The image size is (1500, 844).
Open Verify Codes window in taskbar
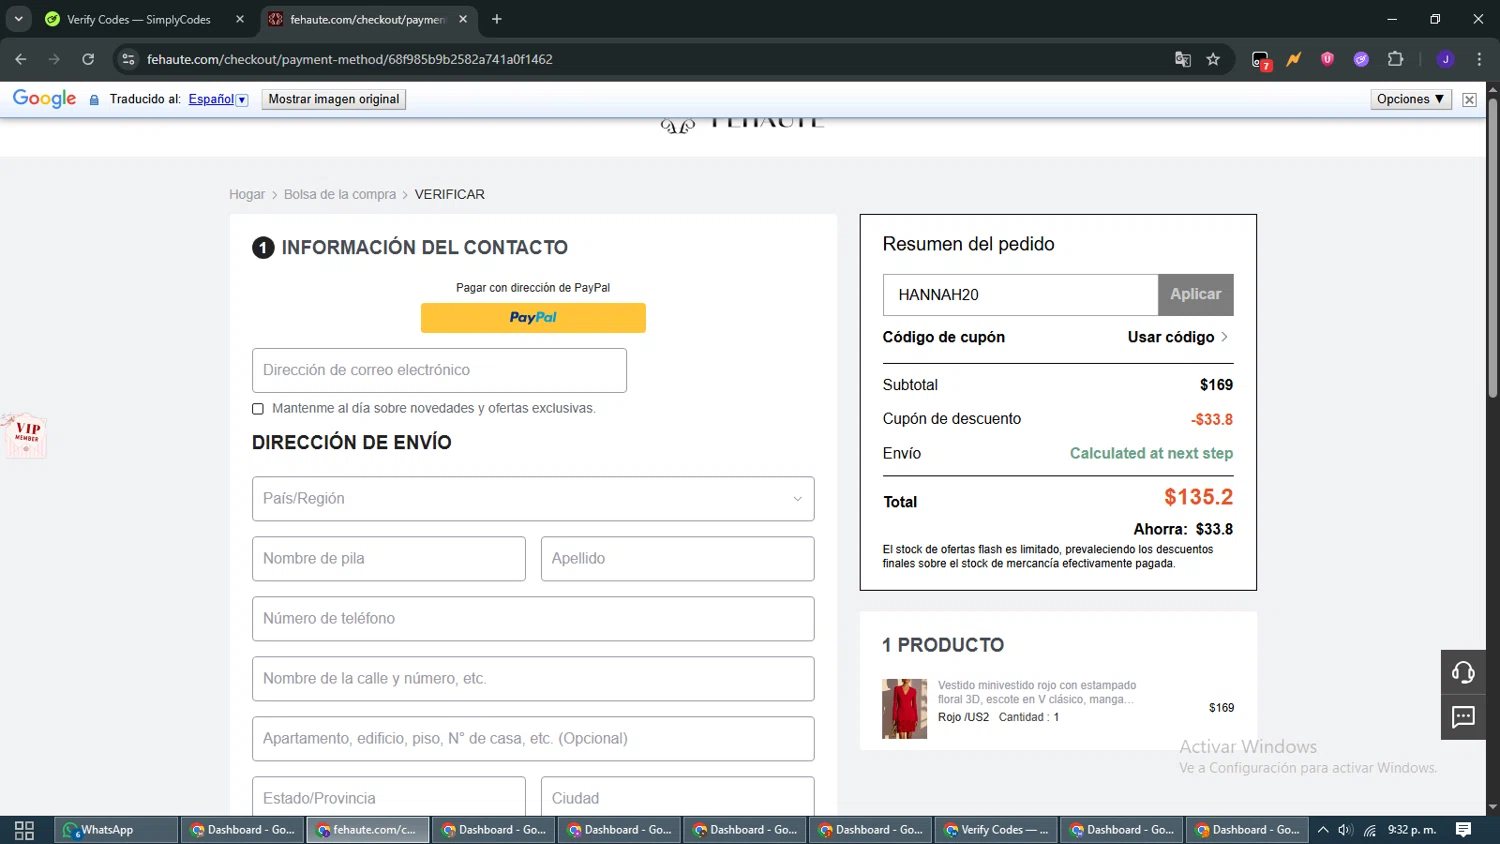pos(997,830)
